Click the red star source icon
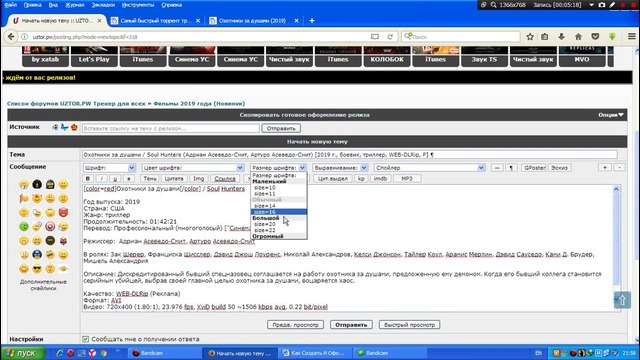Screen dimensions: 640x360 click(x=74, y=127)
